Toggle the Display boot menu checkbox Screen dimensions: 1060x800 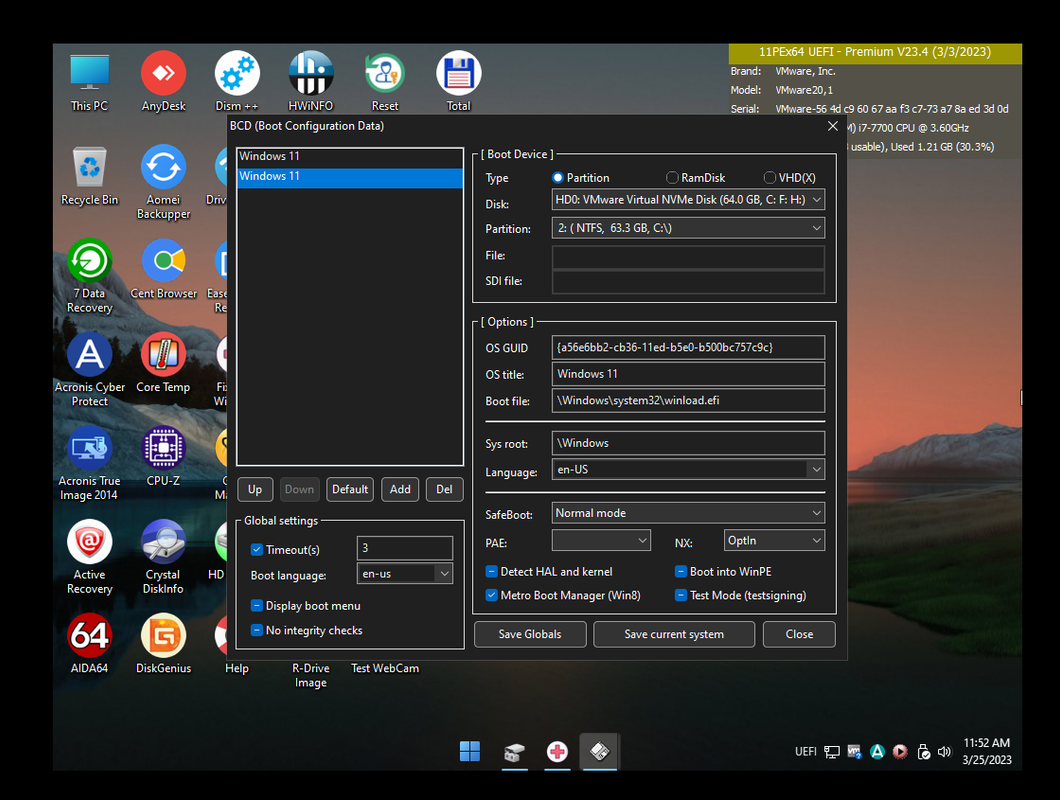coord(257,606)
